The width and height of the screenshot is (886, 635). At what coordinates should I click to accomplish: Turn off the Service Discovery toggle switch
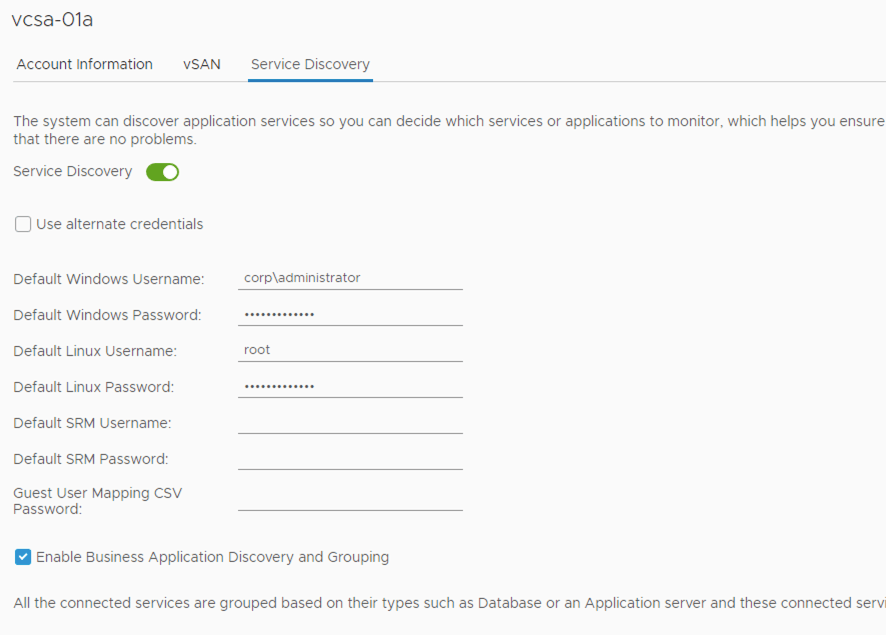point(162,172)
